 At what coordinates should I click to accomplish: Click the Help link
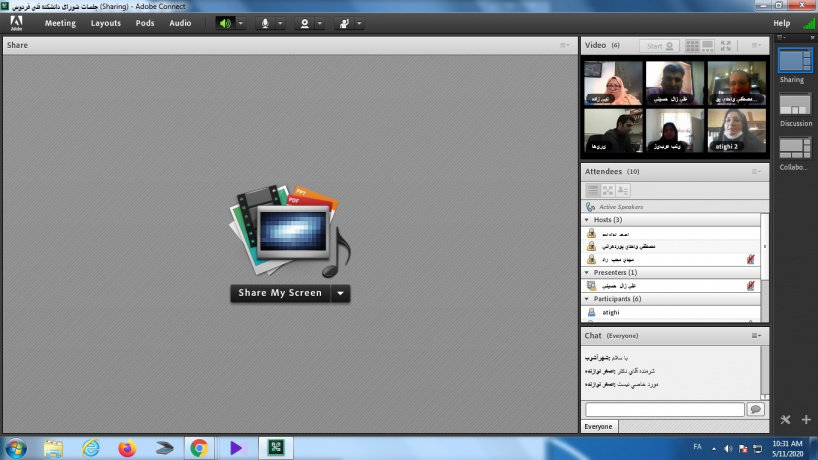(781, 23)
